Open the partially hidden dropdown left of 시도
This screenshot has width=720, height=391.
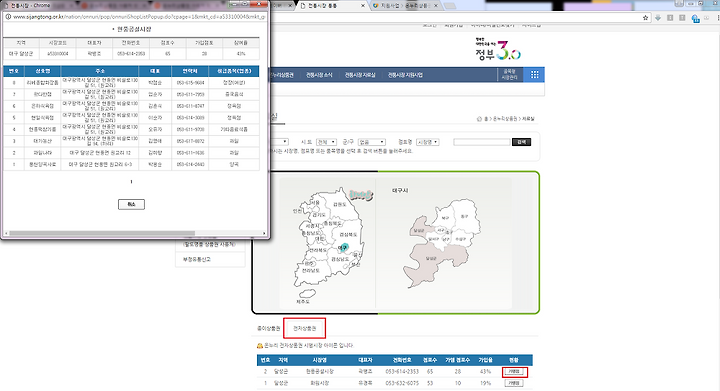(x=280, y=142)
